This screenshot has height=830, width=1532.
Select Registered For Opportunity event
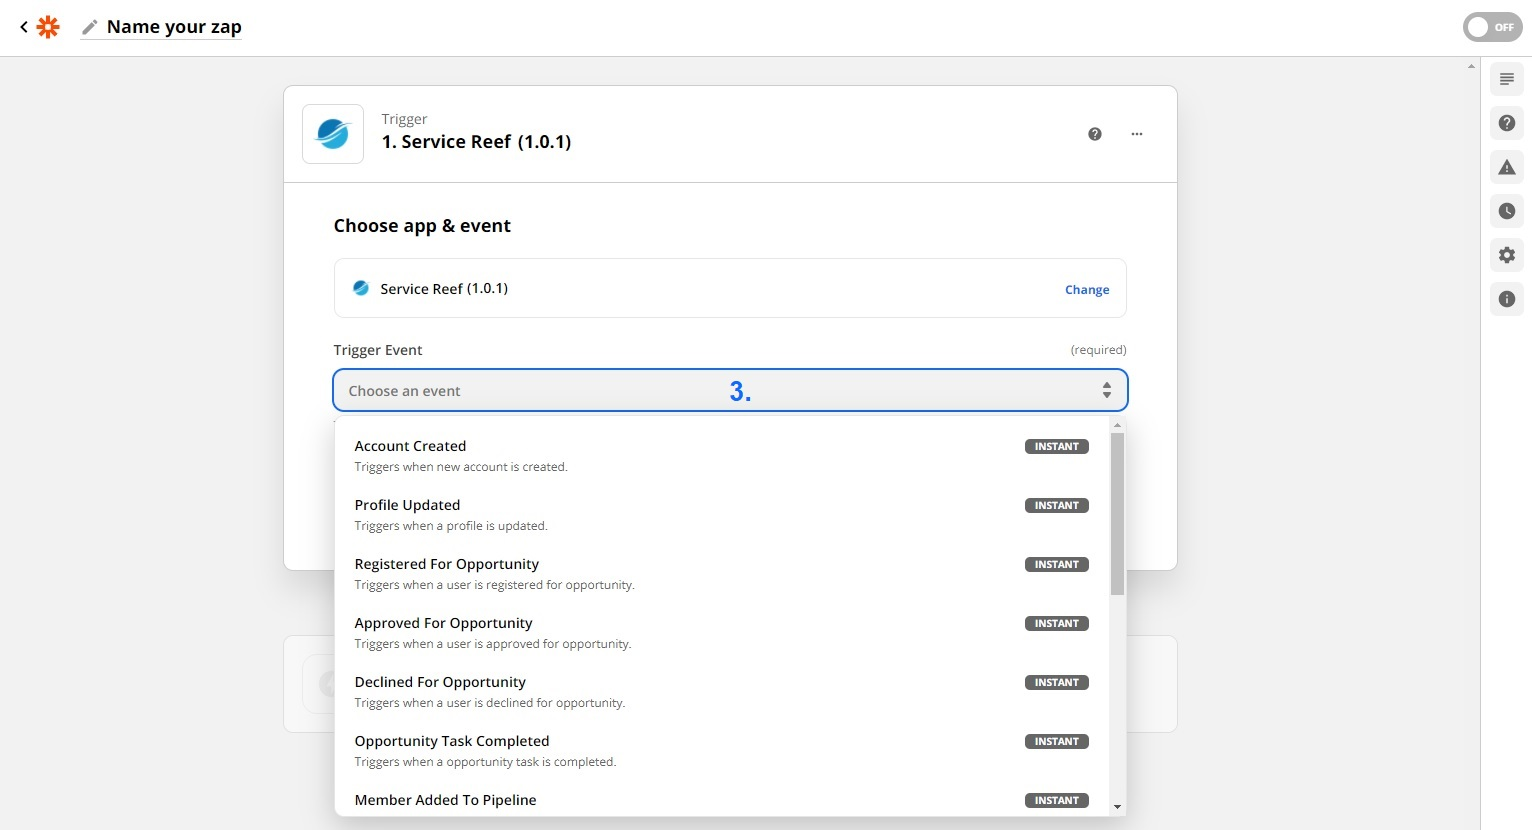pyautogui.click(x=721, y=574)
